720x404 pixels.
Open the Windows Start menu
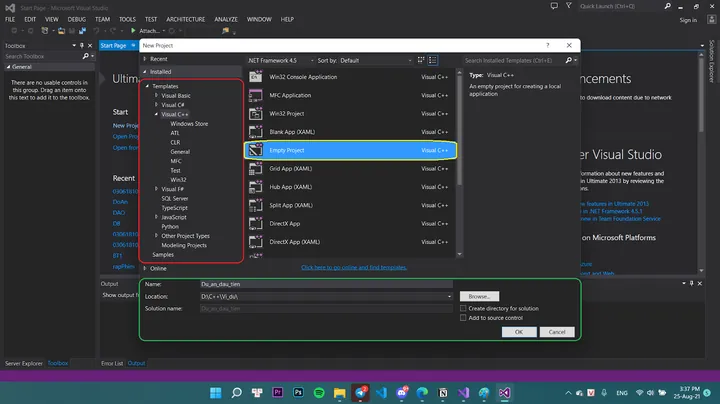(215, 393)
